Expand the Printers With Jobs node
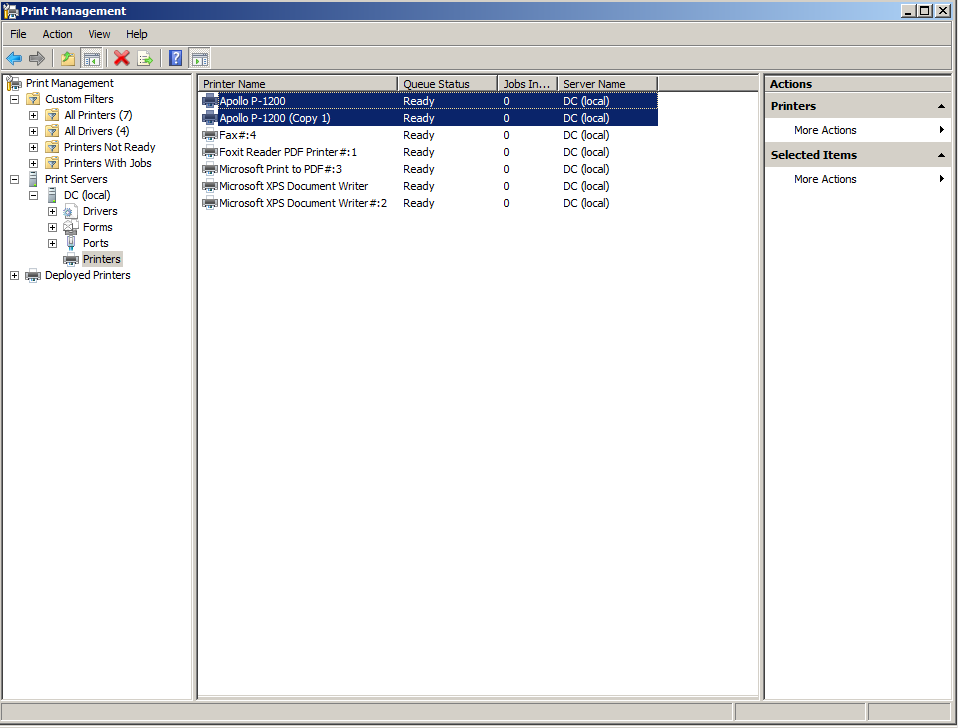958x728 pixels. [x=34, y=164]
